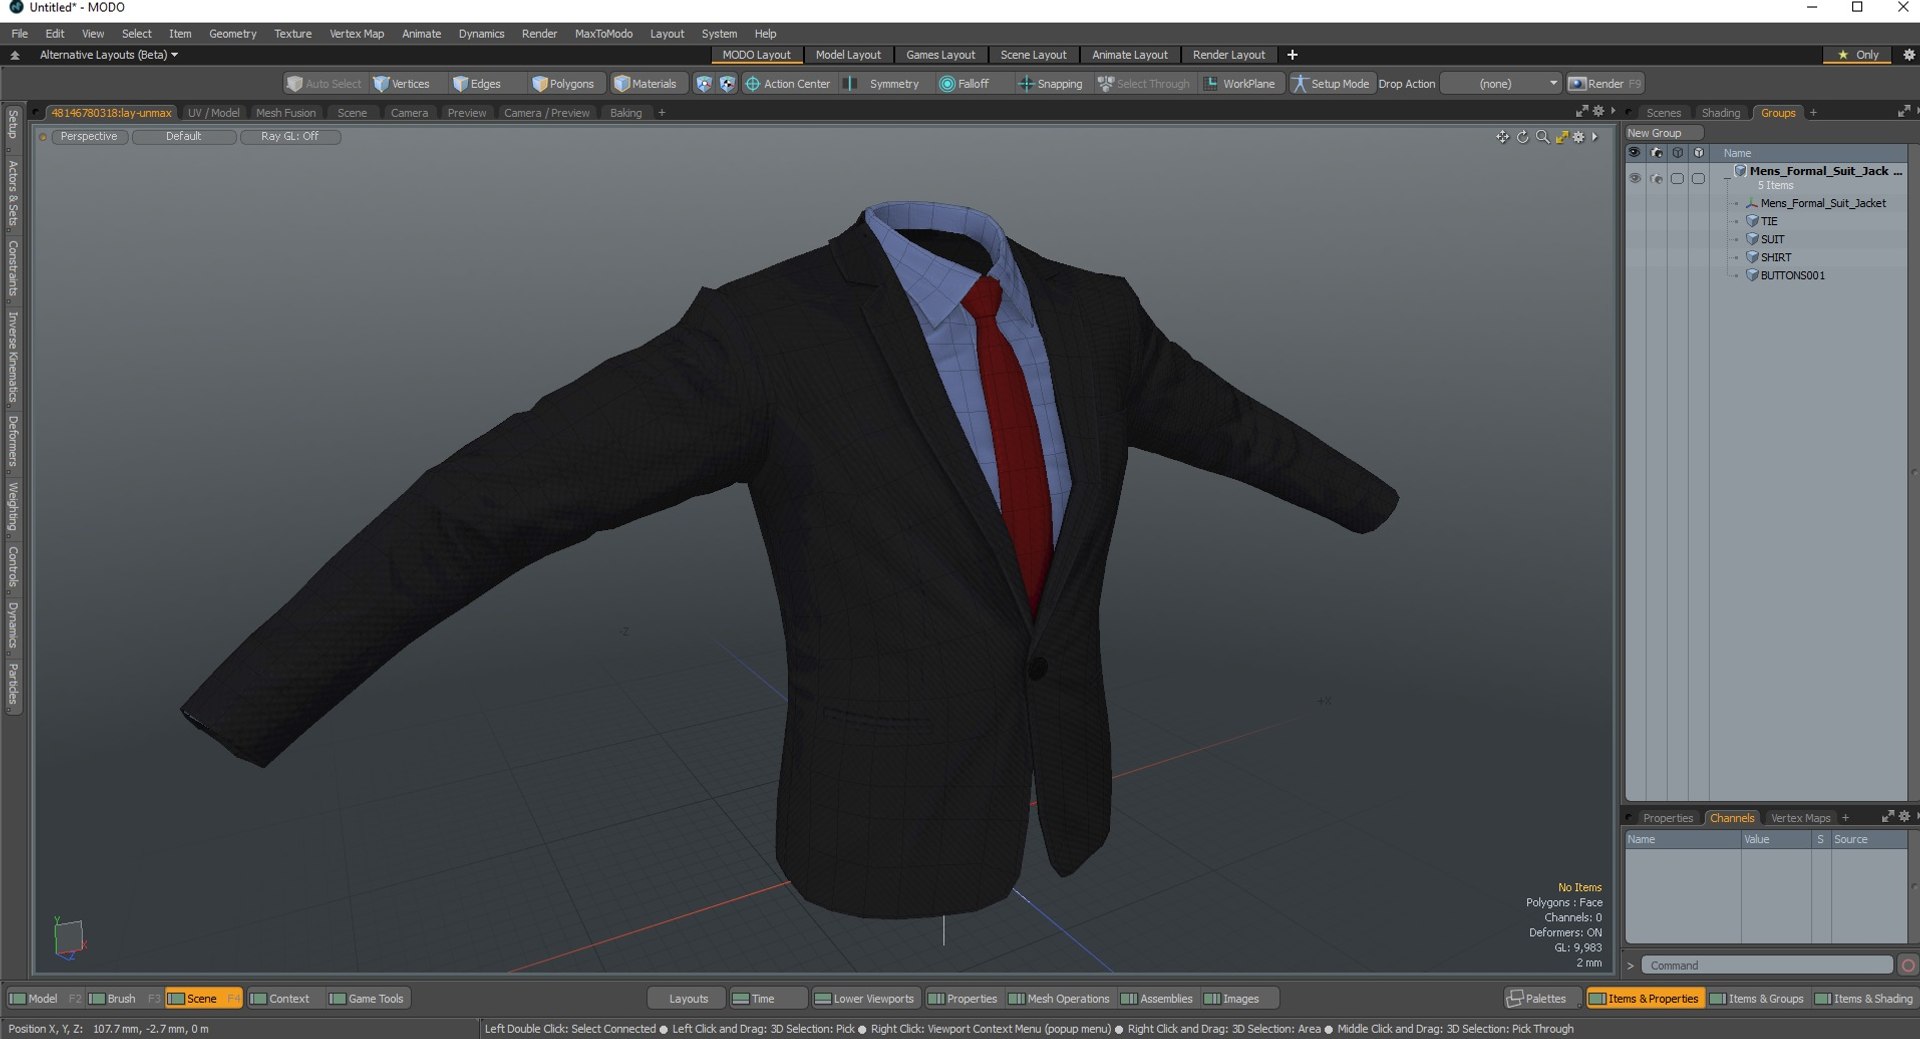Image resolution: width=1920 pixels, height=1039 pixels.
Task: Switch to UV / Model viewport tab
Action: coord(213,113)
